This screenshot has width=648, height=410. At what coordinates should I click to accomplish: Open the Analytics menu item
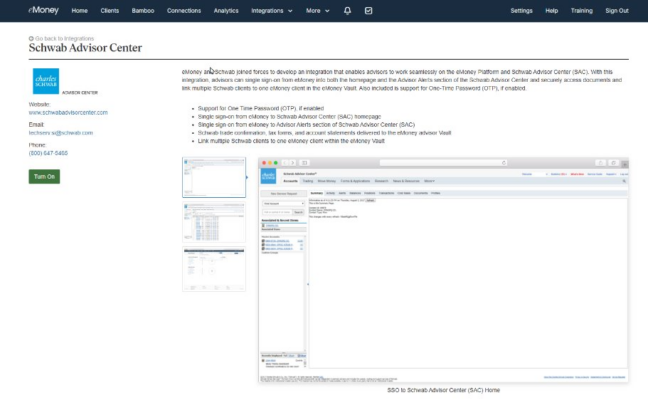(226, 11)
